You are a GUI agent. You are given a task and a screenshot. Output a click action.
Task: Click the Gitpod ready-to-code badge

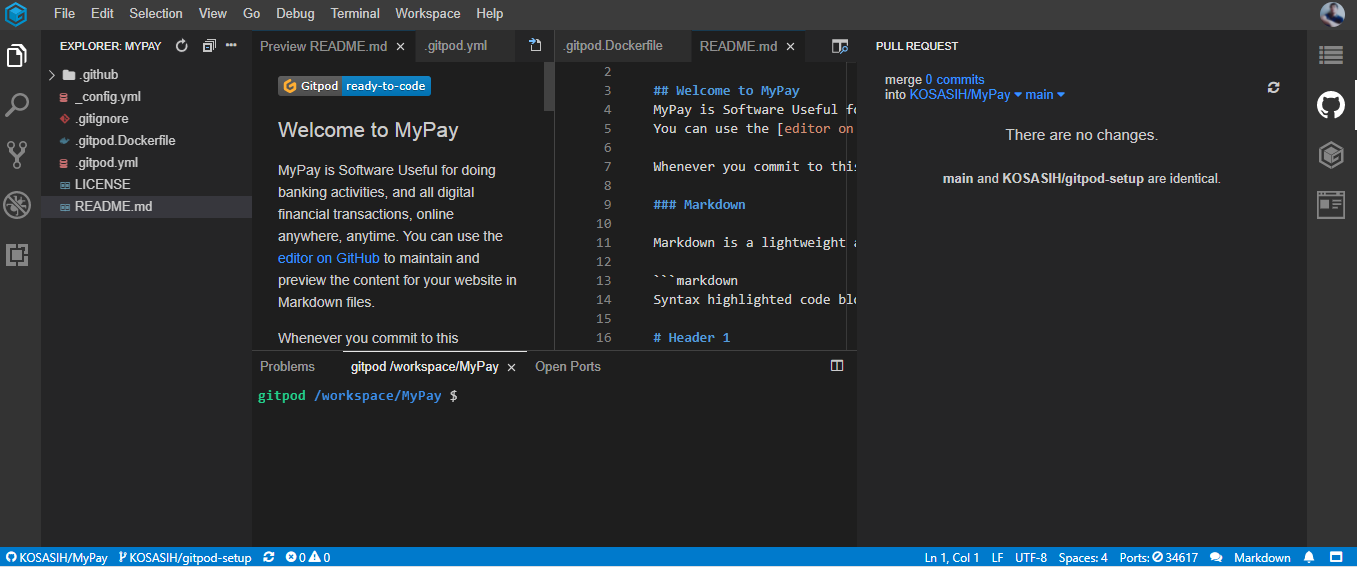click(354, 86)
